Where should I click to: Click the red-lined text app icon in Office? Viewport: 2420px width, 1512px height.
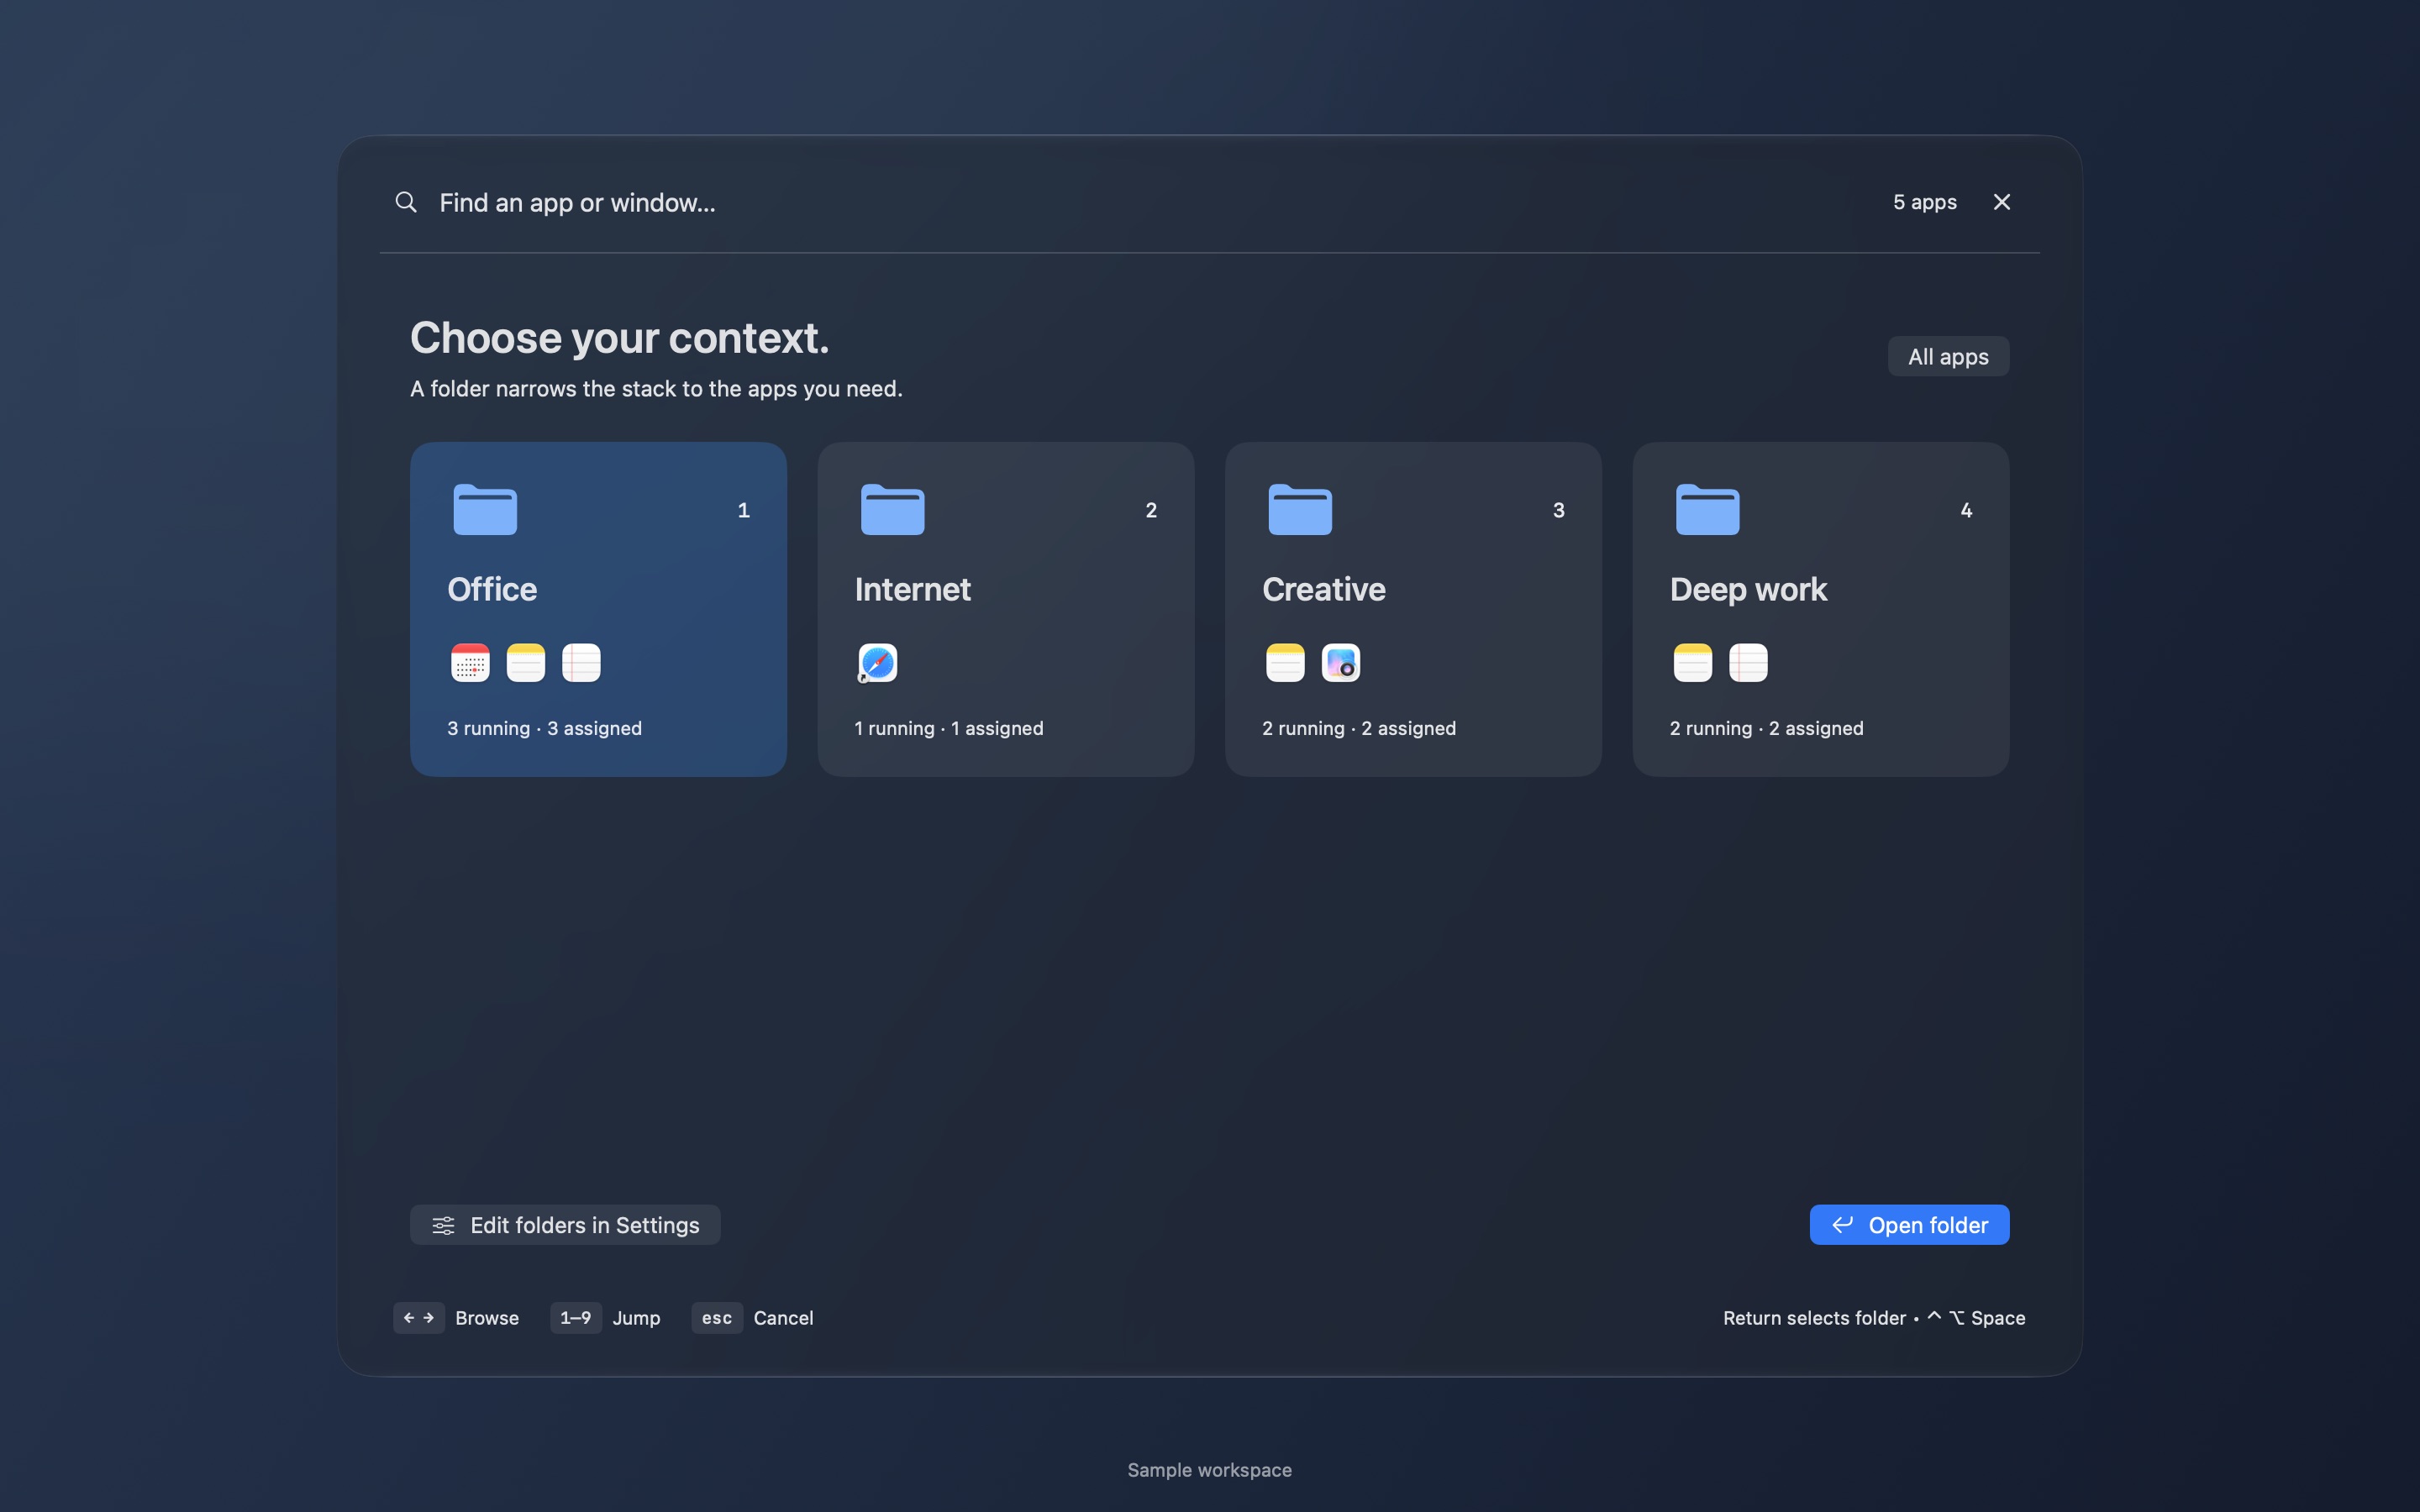[581, 663]
